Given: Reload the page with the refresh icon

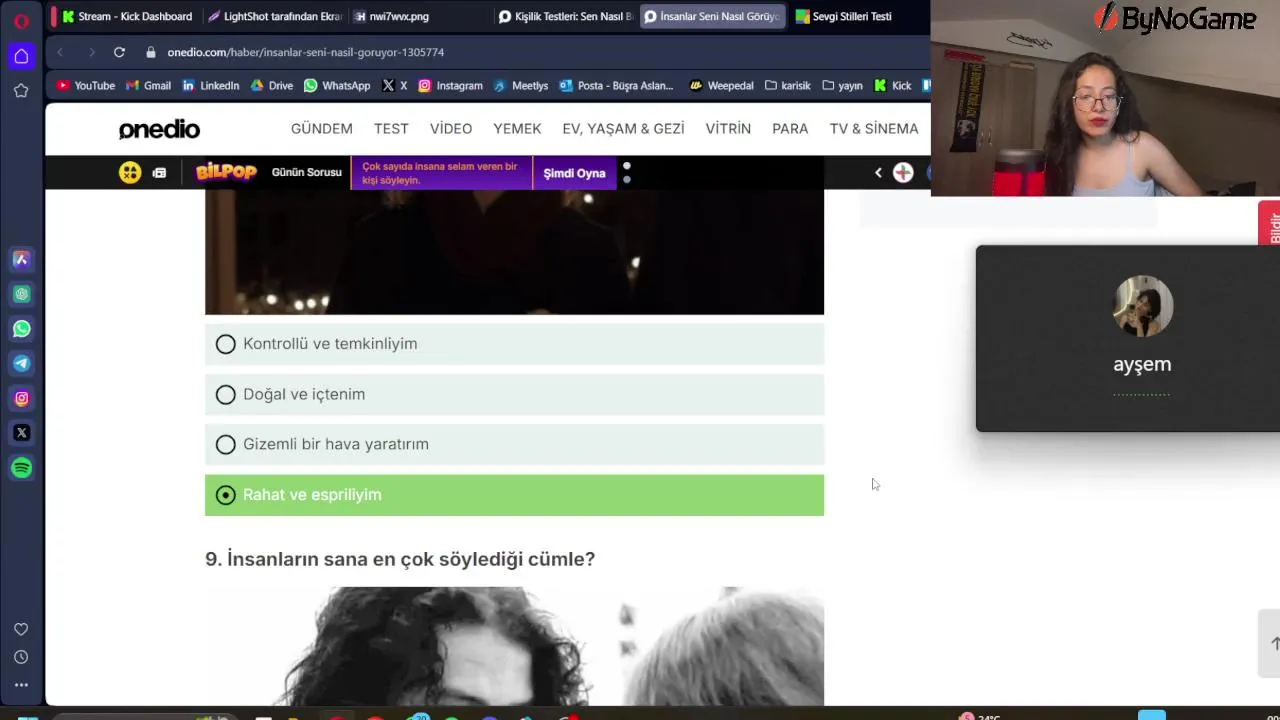Looking at the screenshot, I should [x=119, y=52].
